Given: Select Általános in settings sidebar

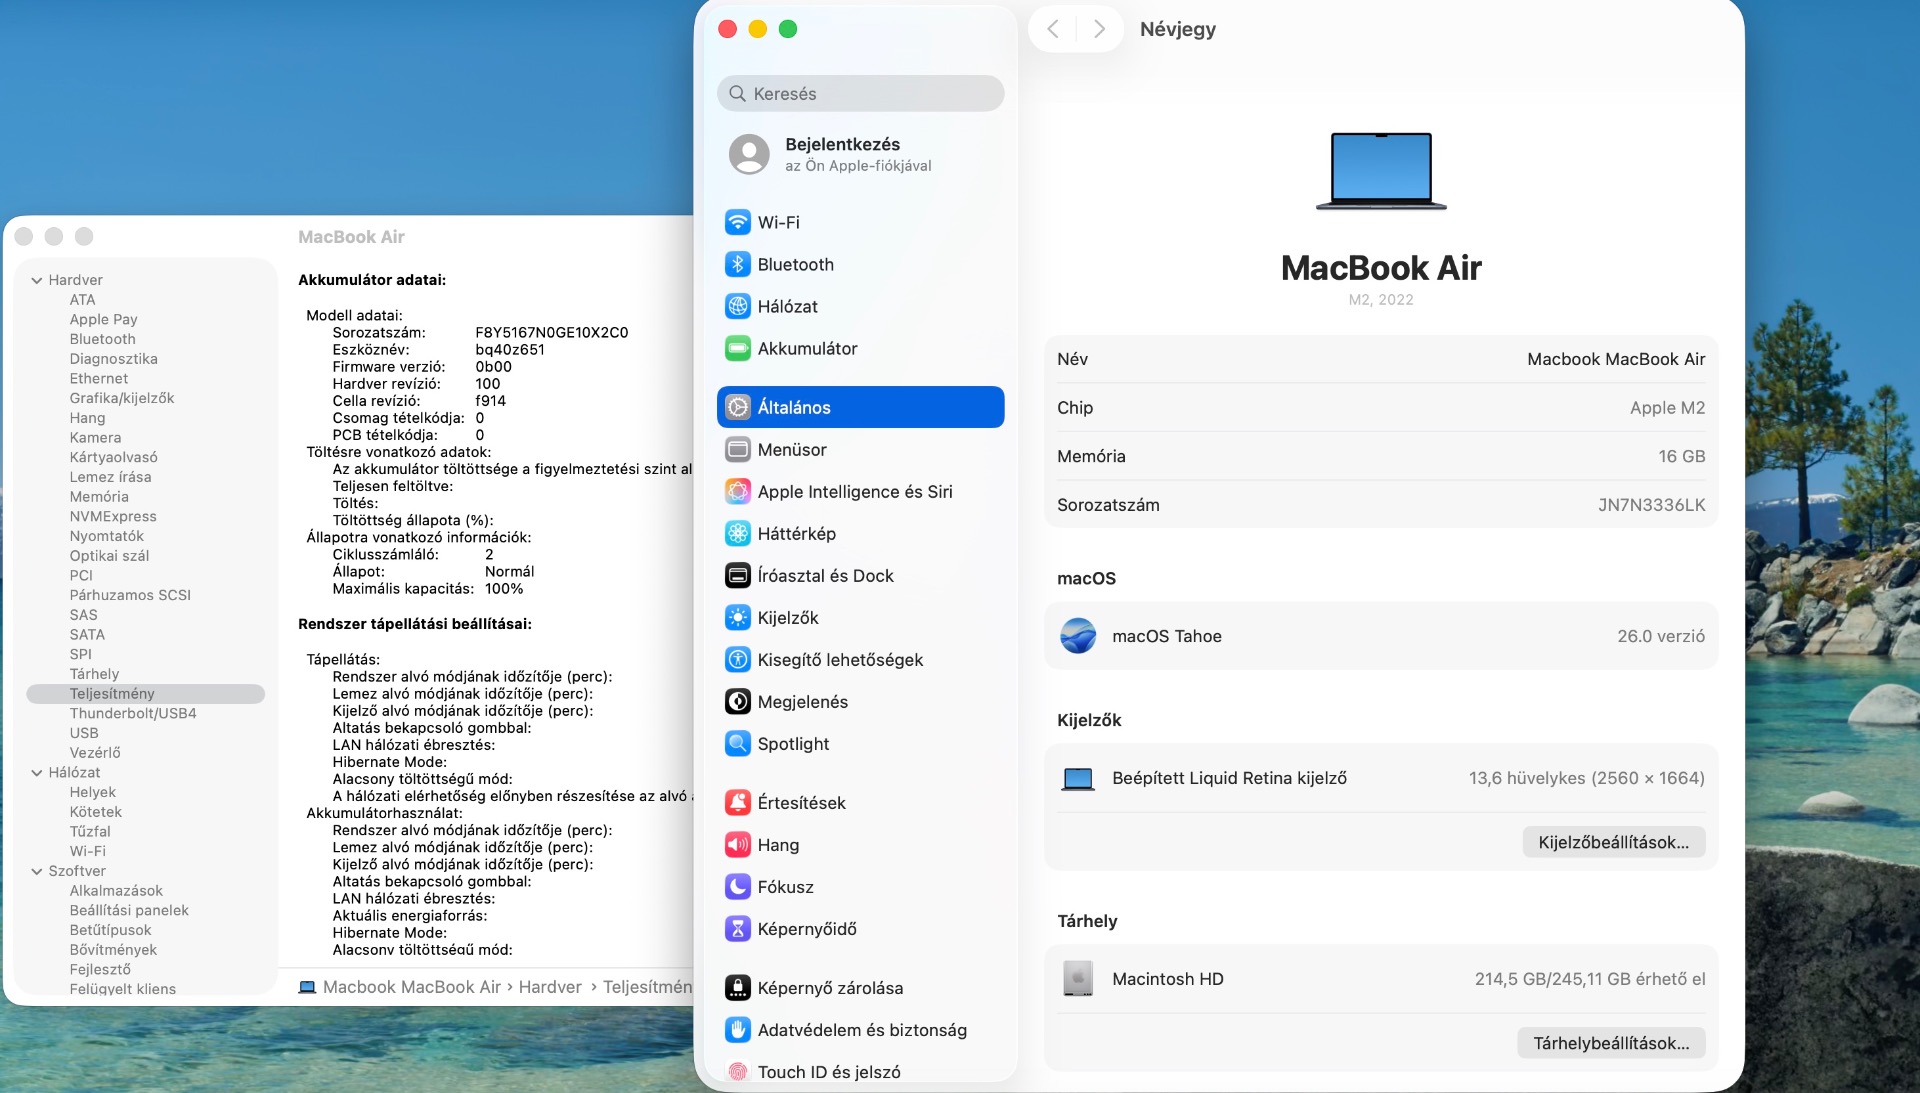Looking at the screenshot, I should [x=860, y=407].
